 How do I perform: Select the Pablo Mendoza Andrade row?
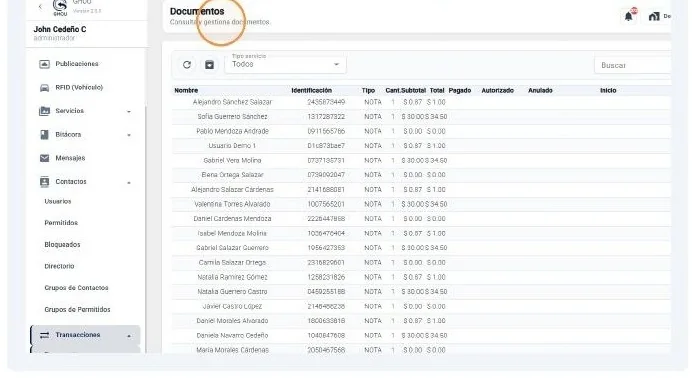421,131
